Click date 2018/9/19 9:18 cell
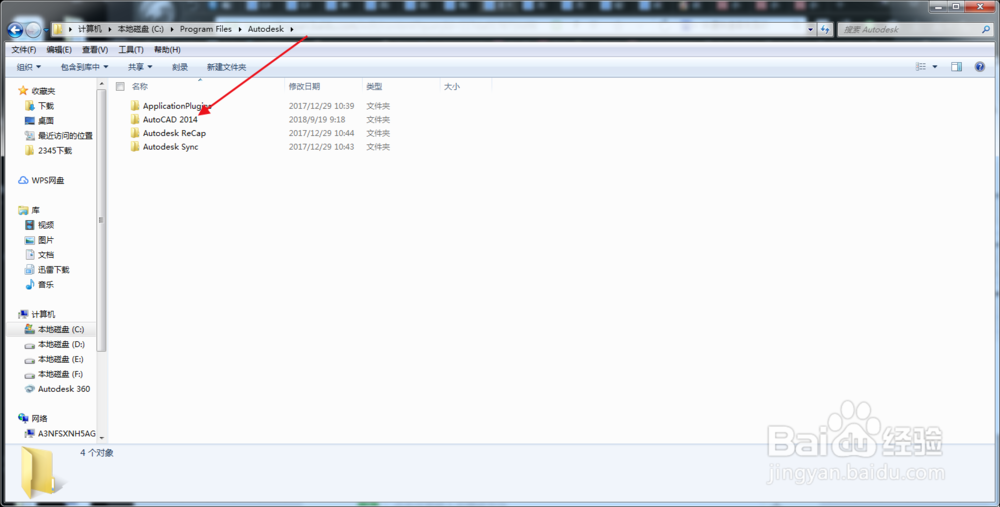This screenshot has width=1000, height=507. pyautogui.click(x=317, y=119)
